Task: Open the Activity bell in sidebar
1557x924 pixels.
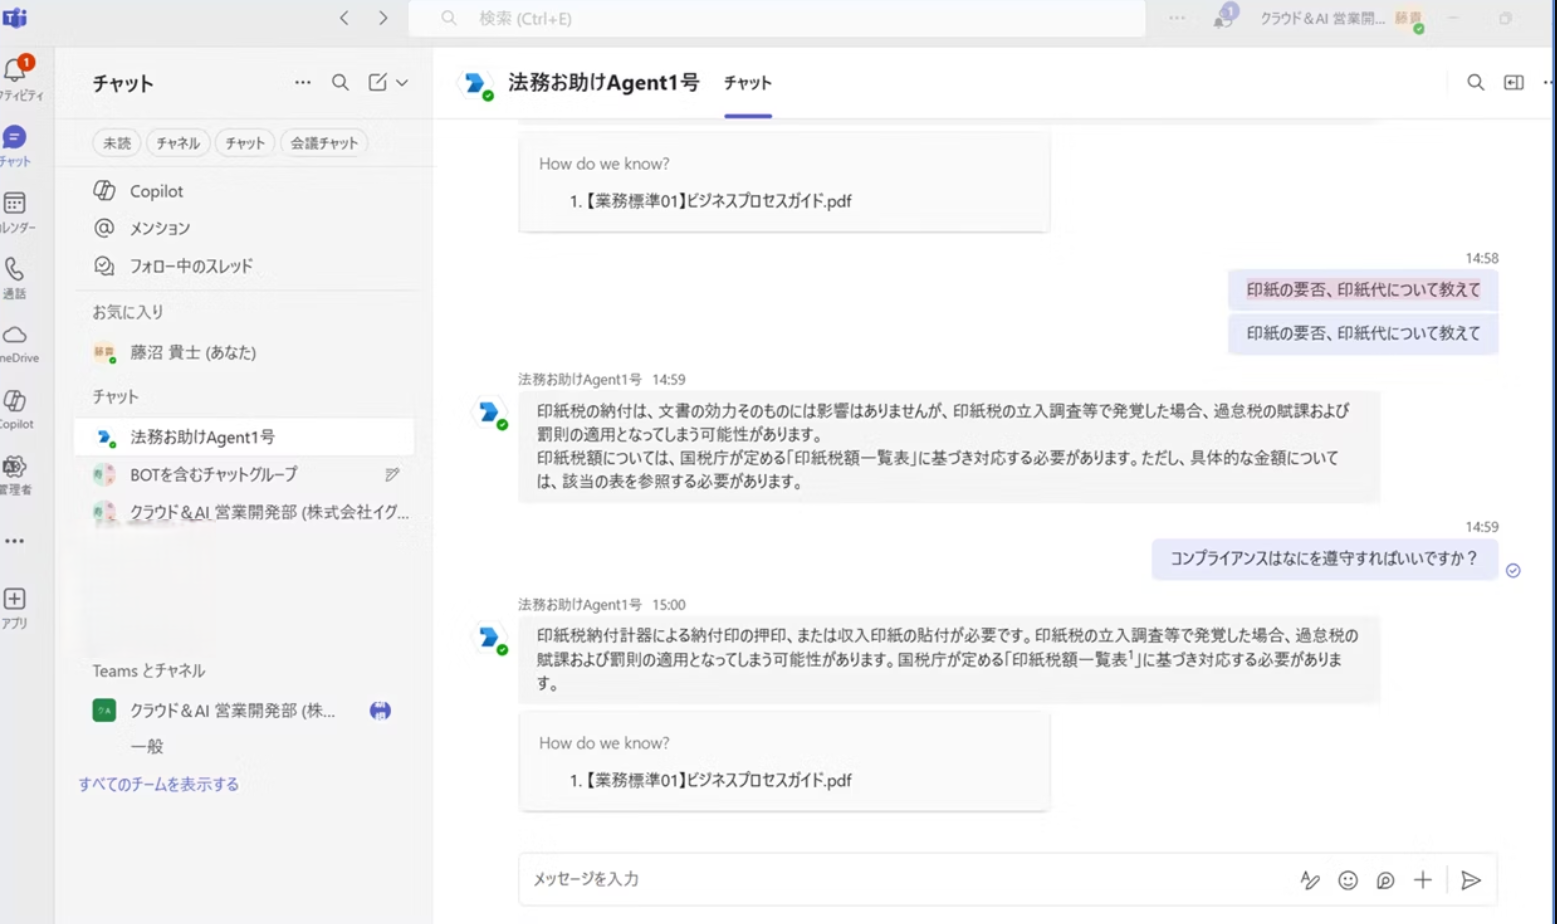Action: [16, 70]
